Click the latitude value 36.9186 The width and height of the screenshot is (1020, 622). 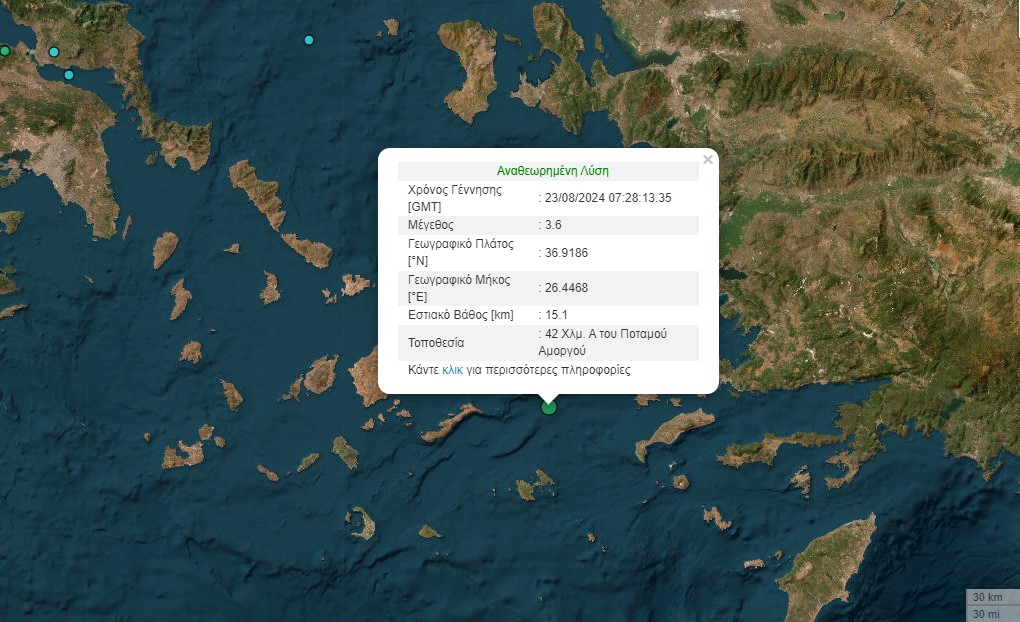pyautogui.click(x=566, y=253)
